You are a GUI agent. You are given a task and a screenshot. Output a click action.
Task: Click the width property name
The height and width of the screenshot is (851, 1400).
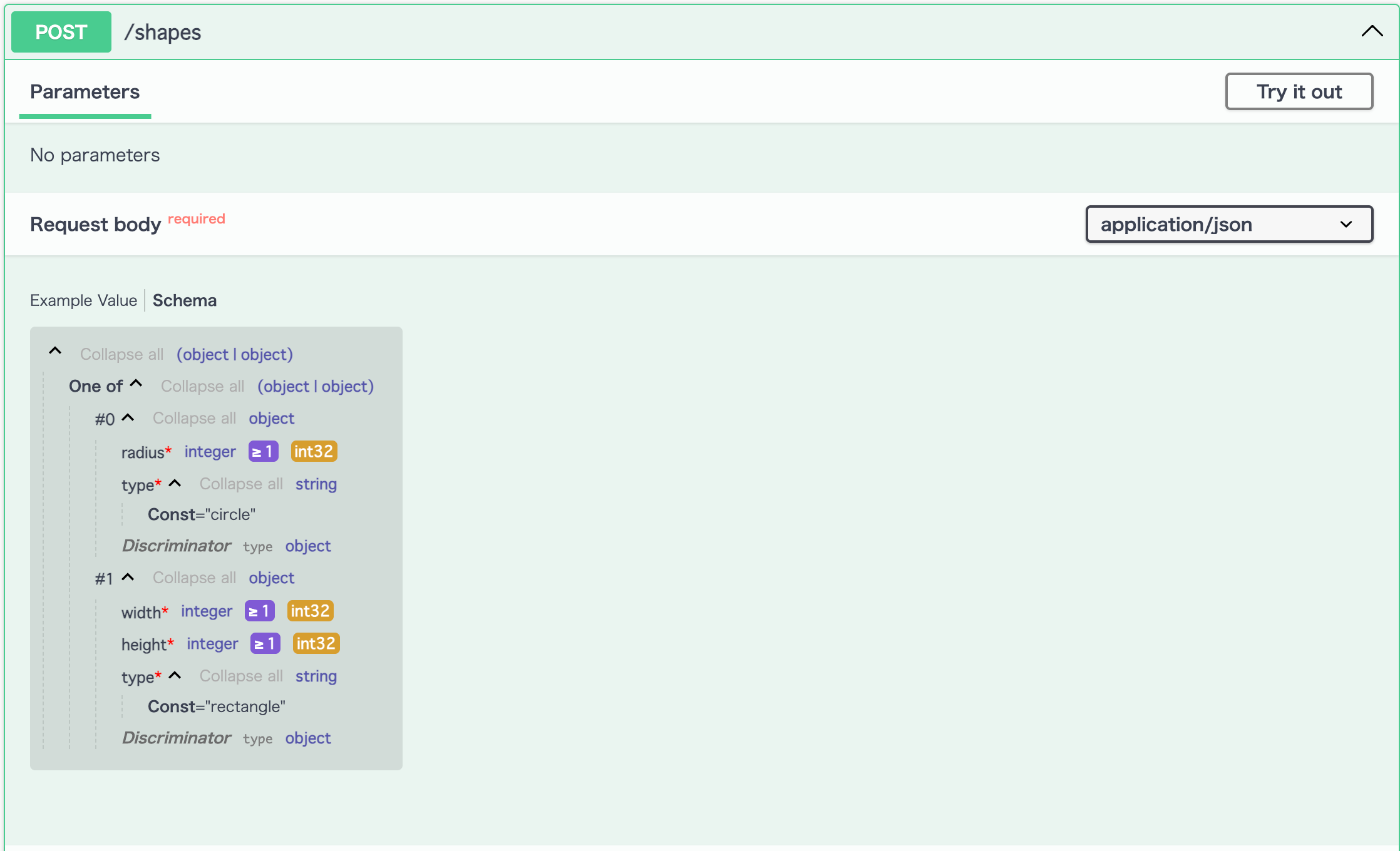click(141, 612)
